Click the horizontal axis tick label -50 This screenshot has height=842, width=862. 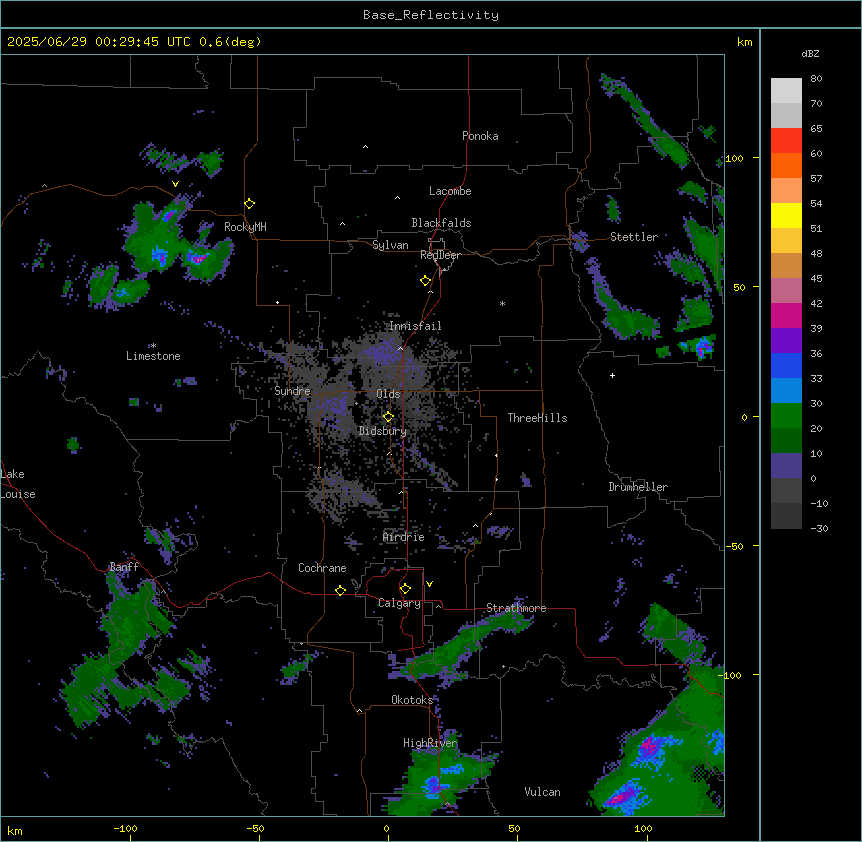pos(255,828)
